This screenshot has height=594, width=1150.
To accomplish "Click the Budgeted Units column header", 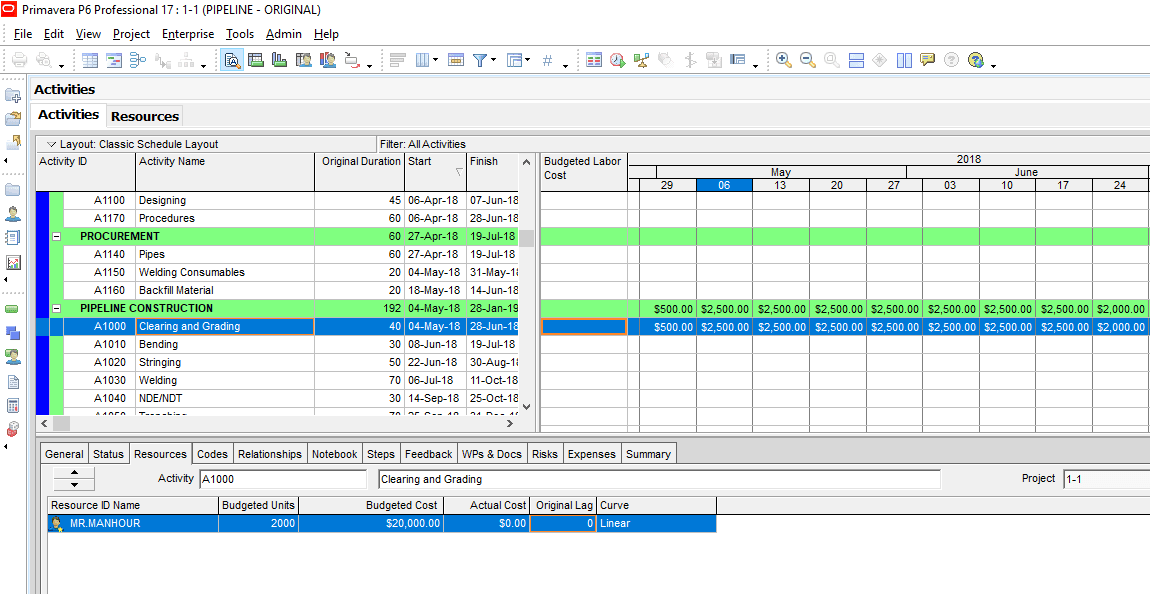I will pos(258,505).
